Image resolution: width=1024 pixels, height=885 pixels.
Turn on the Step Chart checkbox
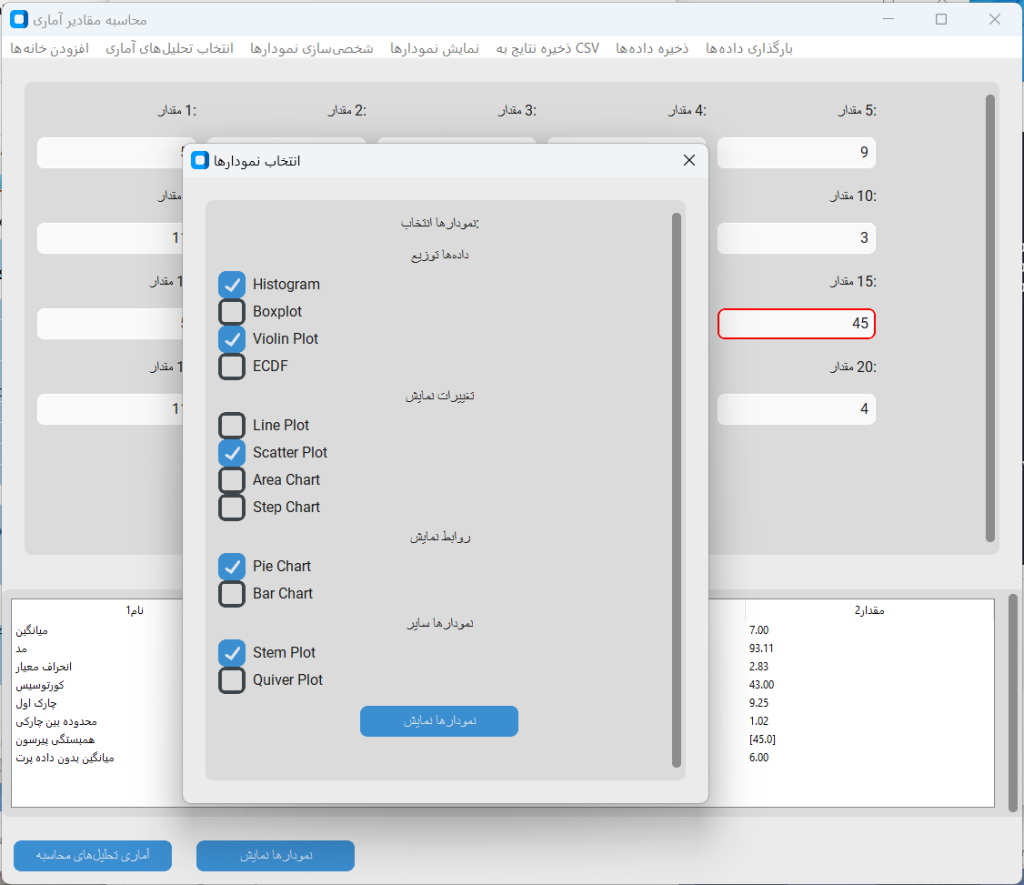coord(232,508)
